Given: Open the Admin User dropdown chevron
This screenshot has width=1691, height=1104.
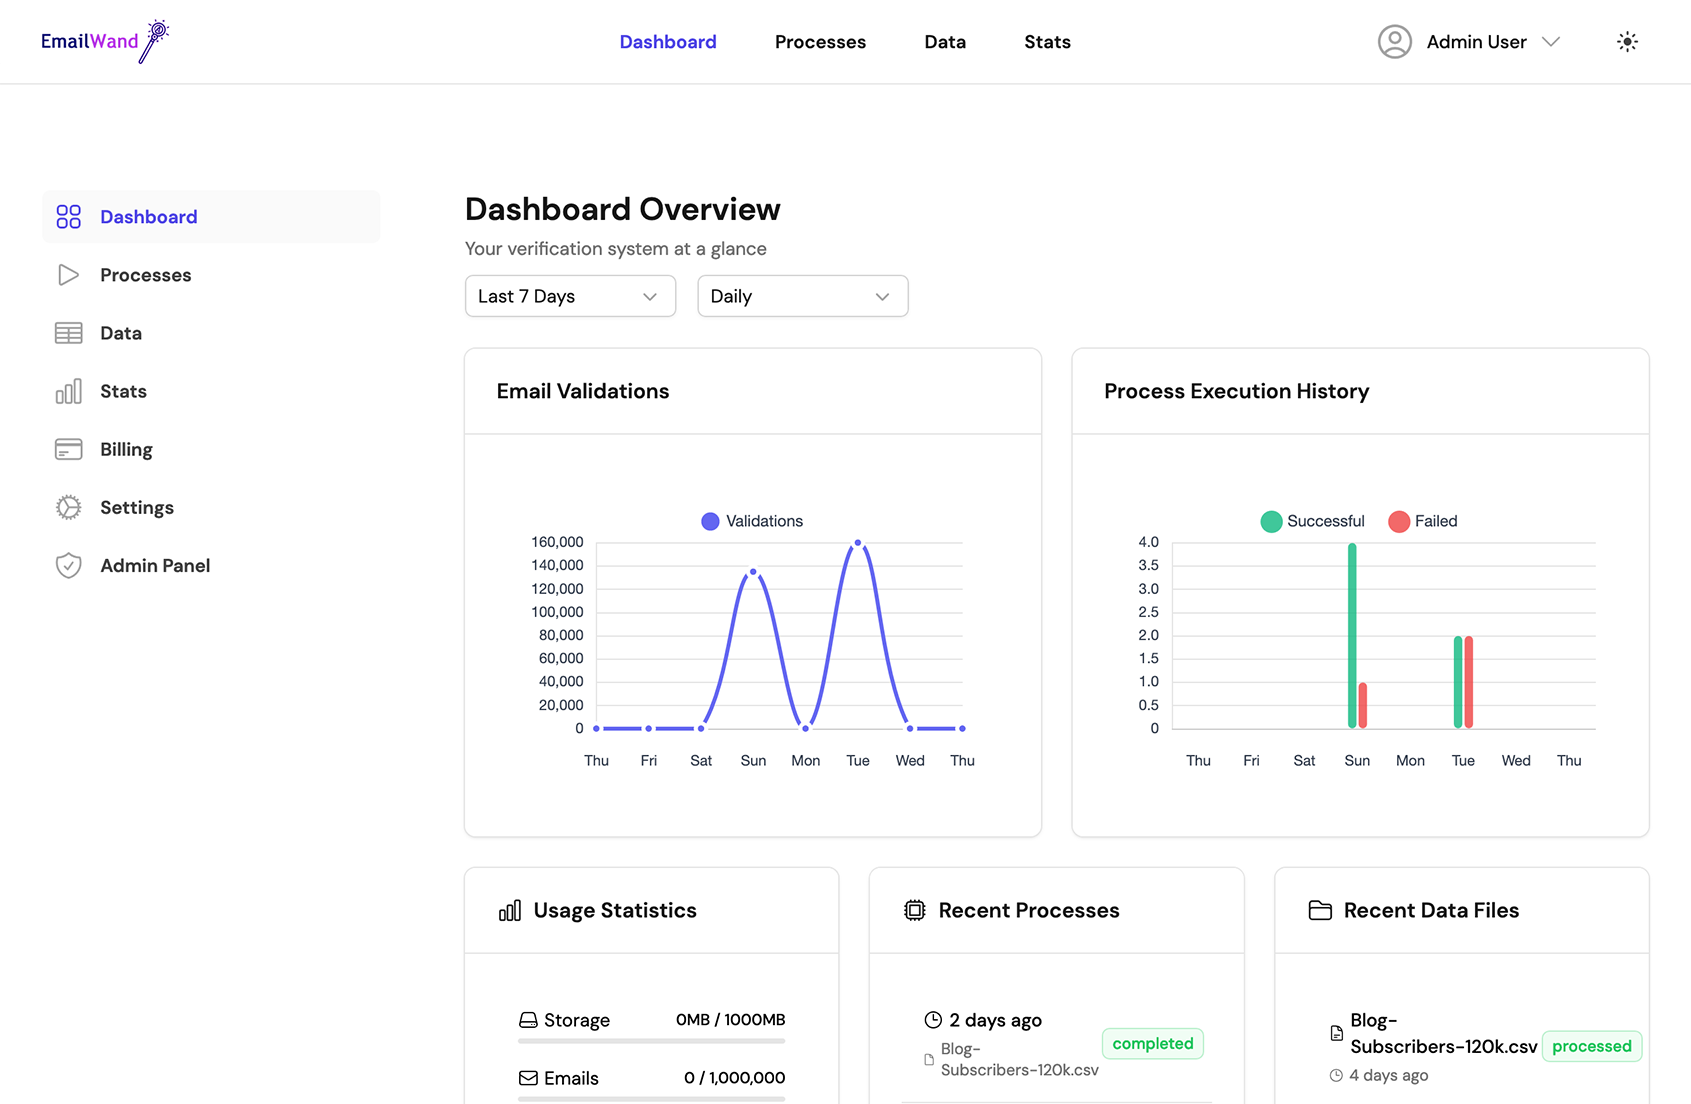Looking at the screenshot, I should [1551, 42].
